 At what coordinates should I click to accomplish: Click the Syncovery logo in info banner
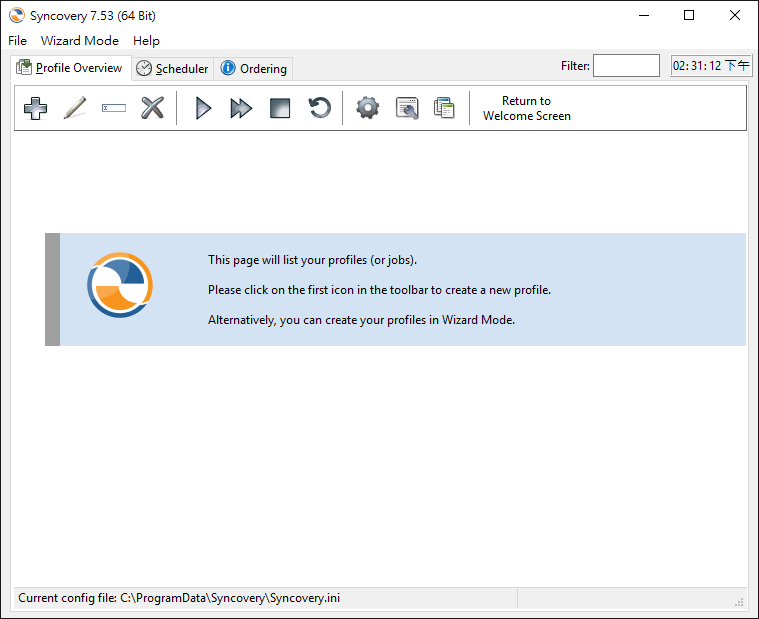[120, 285]
